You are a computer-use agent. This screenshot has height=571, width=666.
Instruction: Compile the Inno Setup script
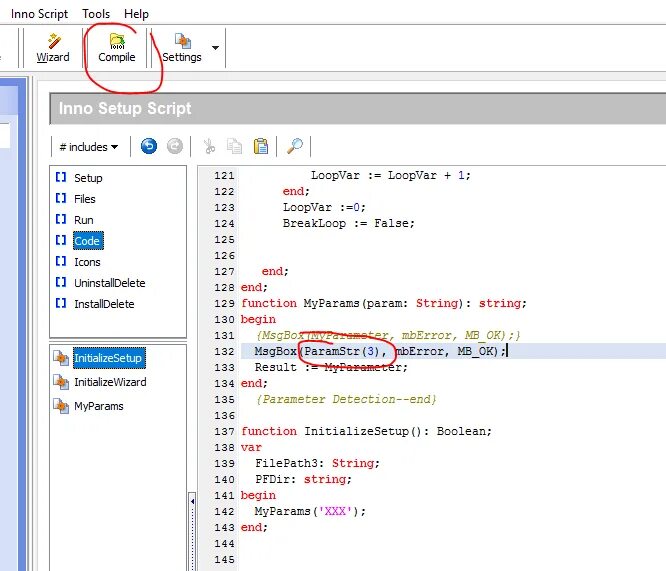point(117,48)
